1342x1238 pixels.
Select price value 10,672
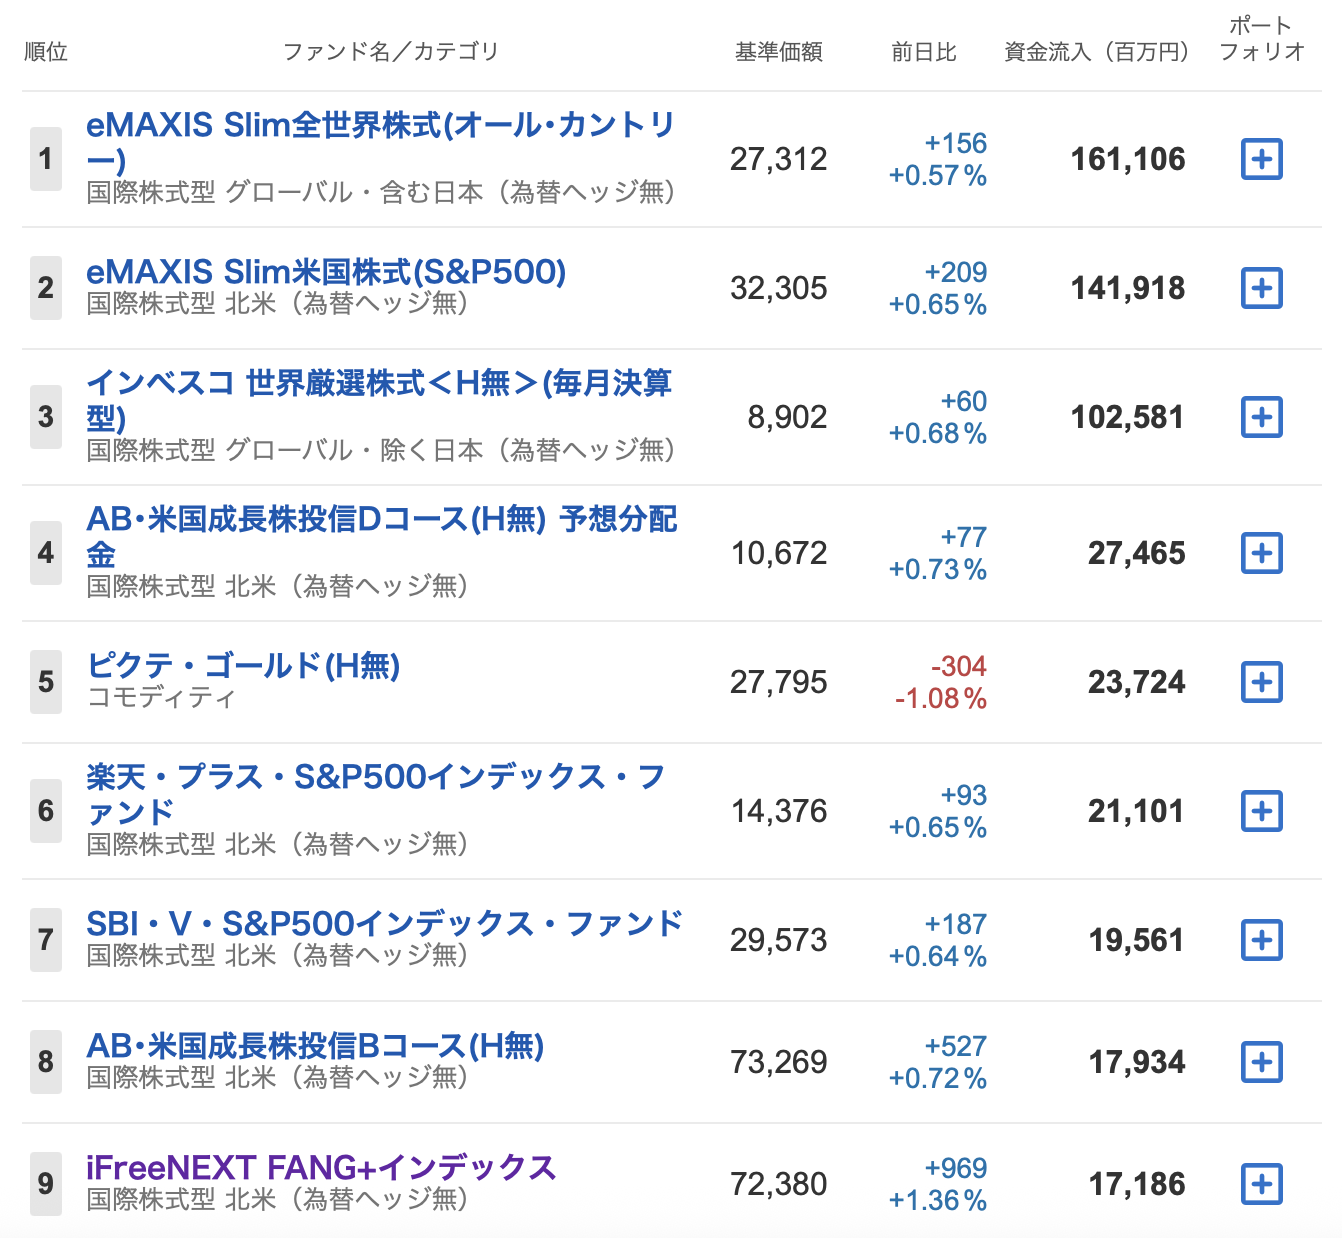point(779,553)
